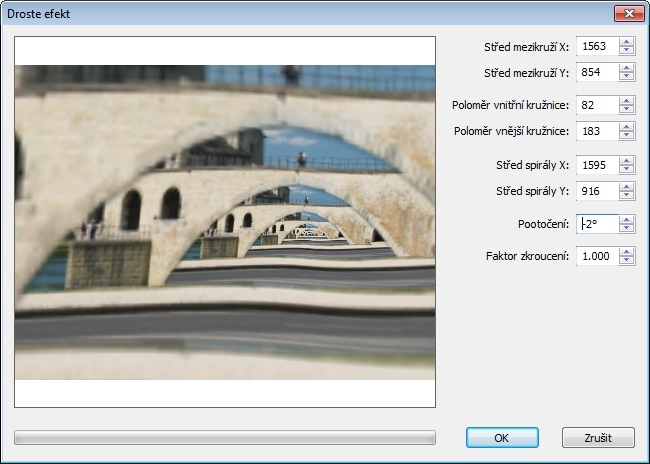Cancel the dialog with Zrušit

click(598, 438)
